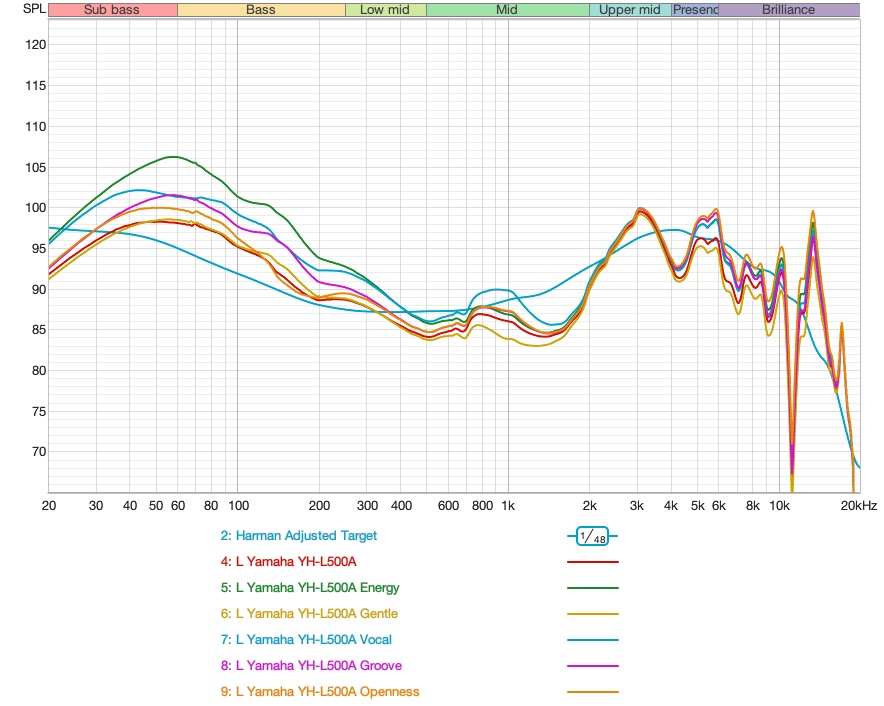This screenshot has width=884, height=706.
Task: Click the Brilliance band label
Action: (788, 10)
